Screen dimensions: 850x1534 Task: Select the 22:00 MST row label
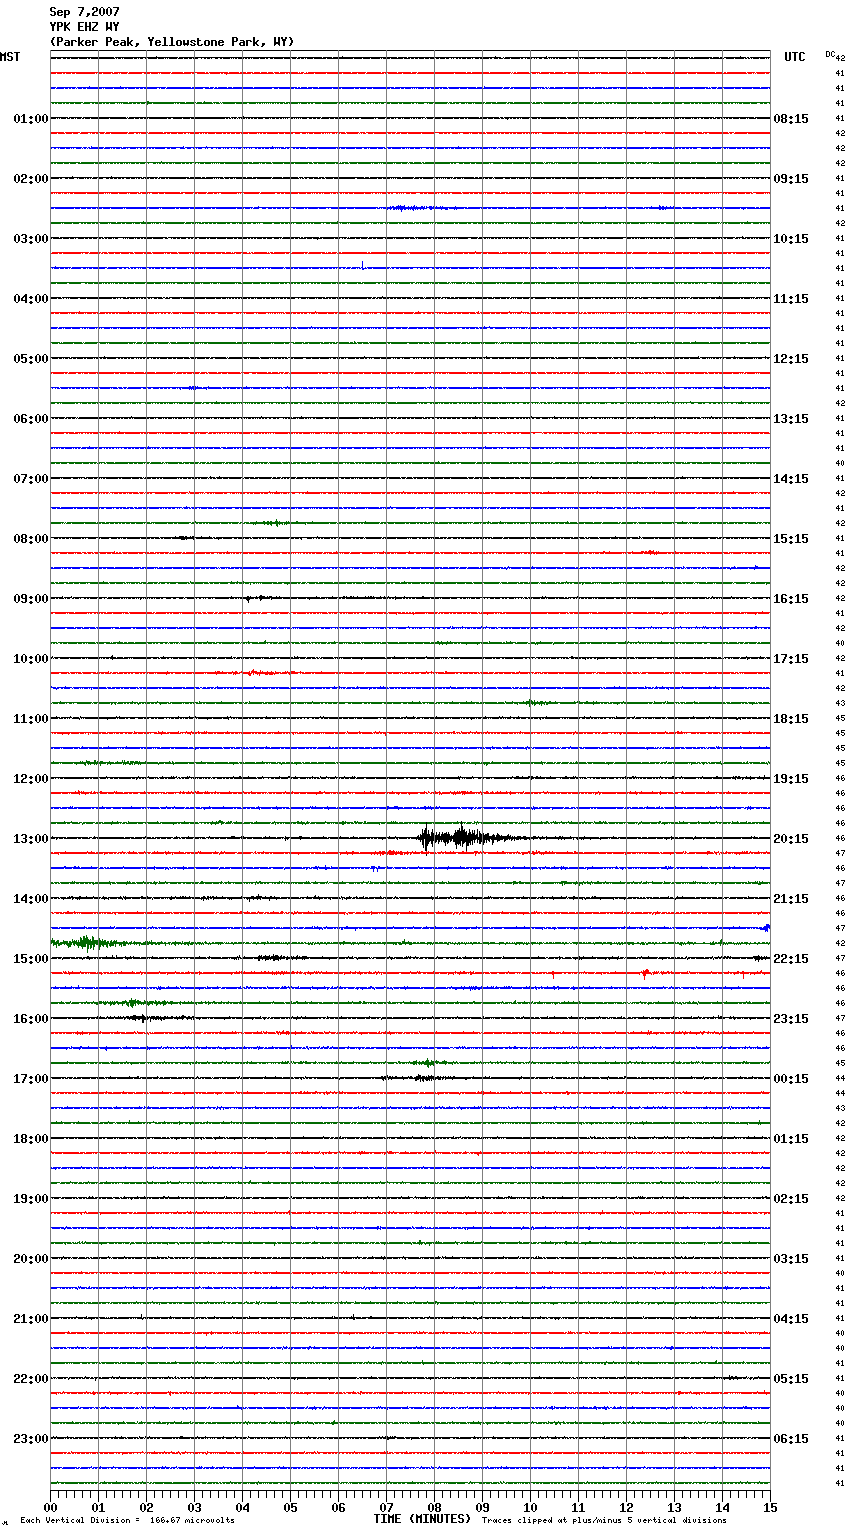pyautogui.click(x=31, y=1379)
